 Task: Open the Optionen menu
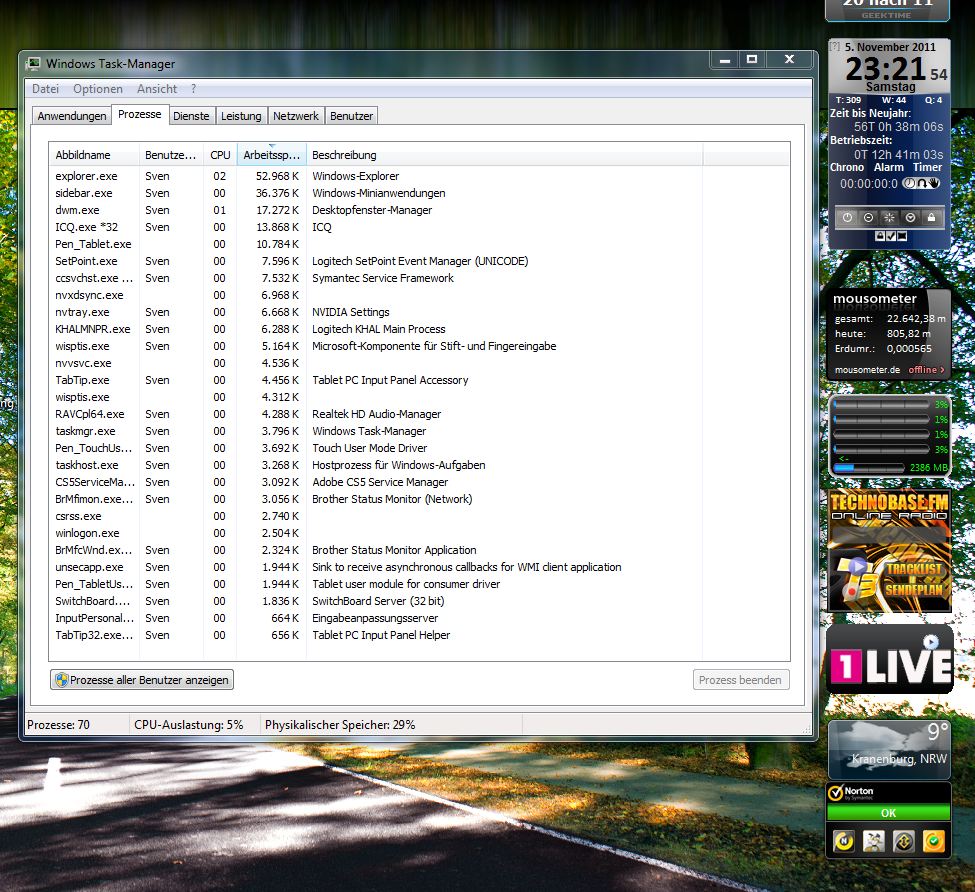(x=98, y=89)
